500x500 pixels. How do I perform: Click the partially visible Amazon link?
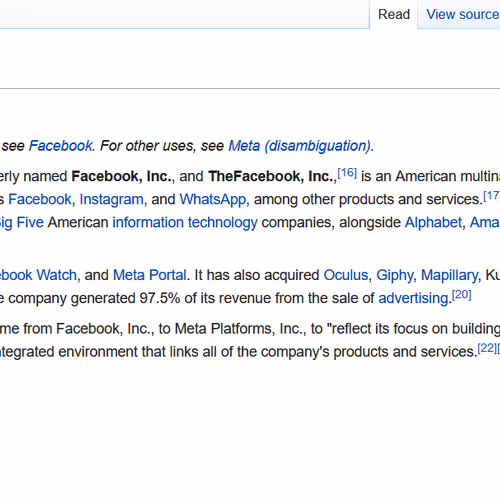(x=485, y=222)
